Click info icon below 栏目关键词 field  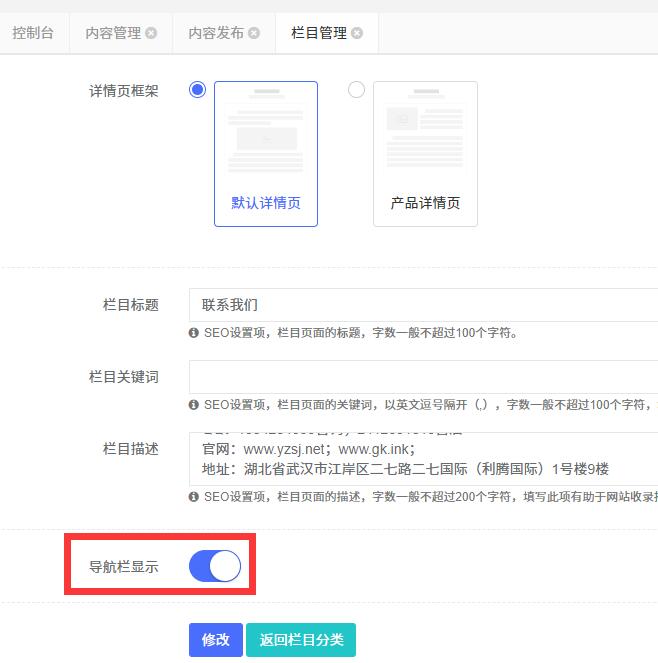tap(194, 405)
